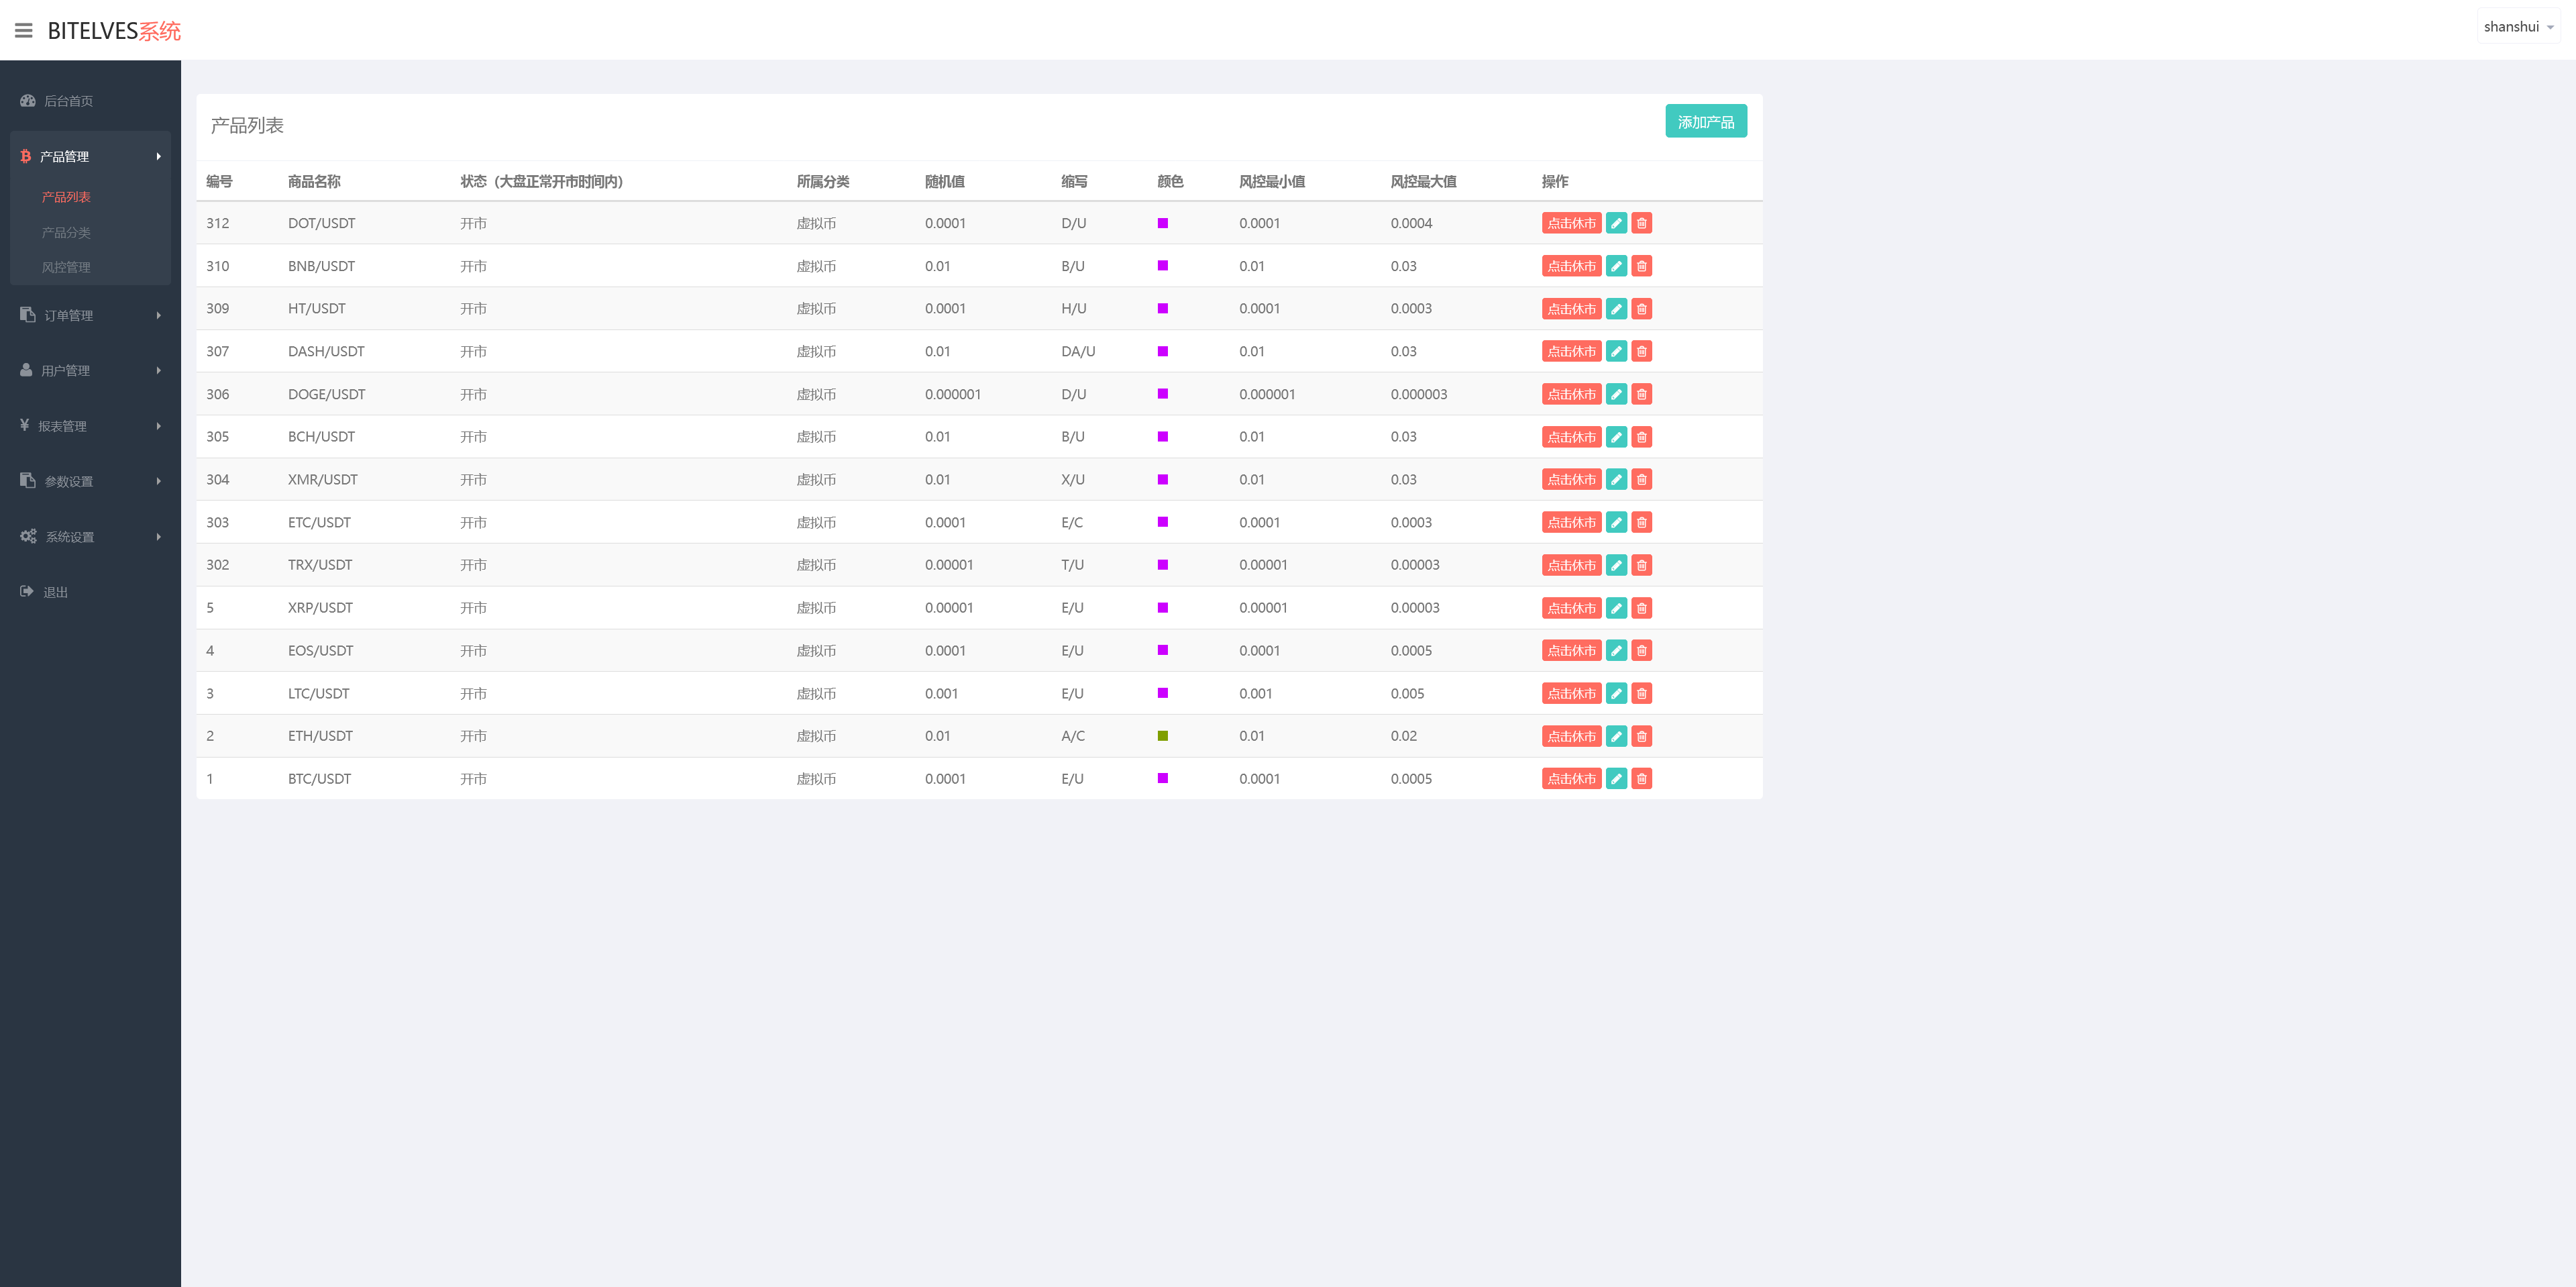2576x1287 pixels.
Task: Click the 添加产品 button
Action: [1705, 122]
